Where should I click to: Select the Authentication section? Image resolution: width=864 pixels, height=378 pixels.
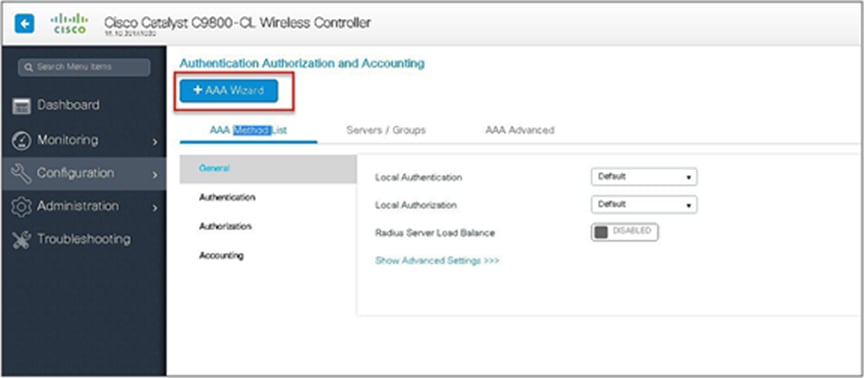click(x=268, y=197)
